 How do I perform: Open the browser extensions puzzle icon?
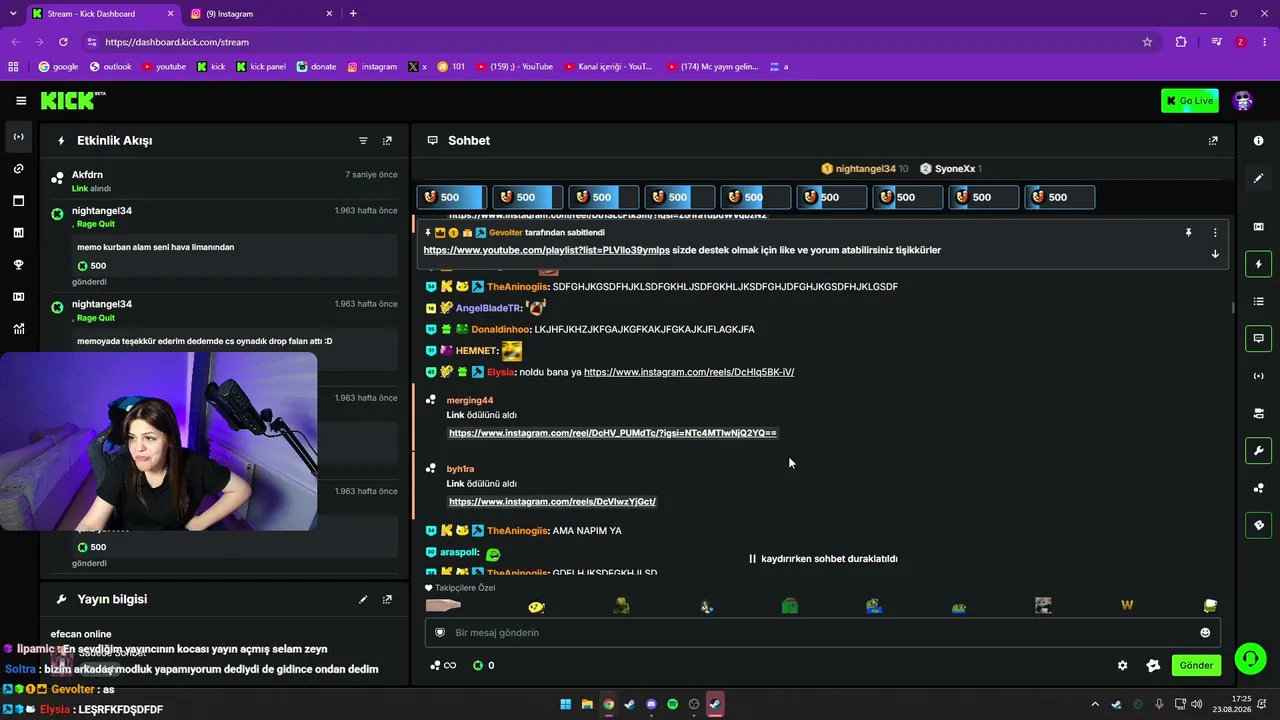click(1181, 42)
